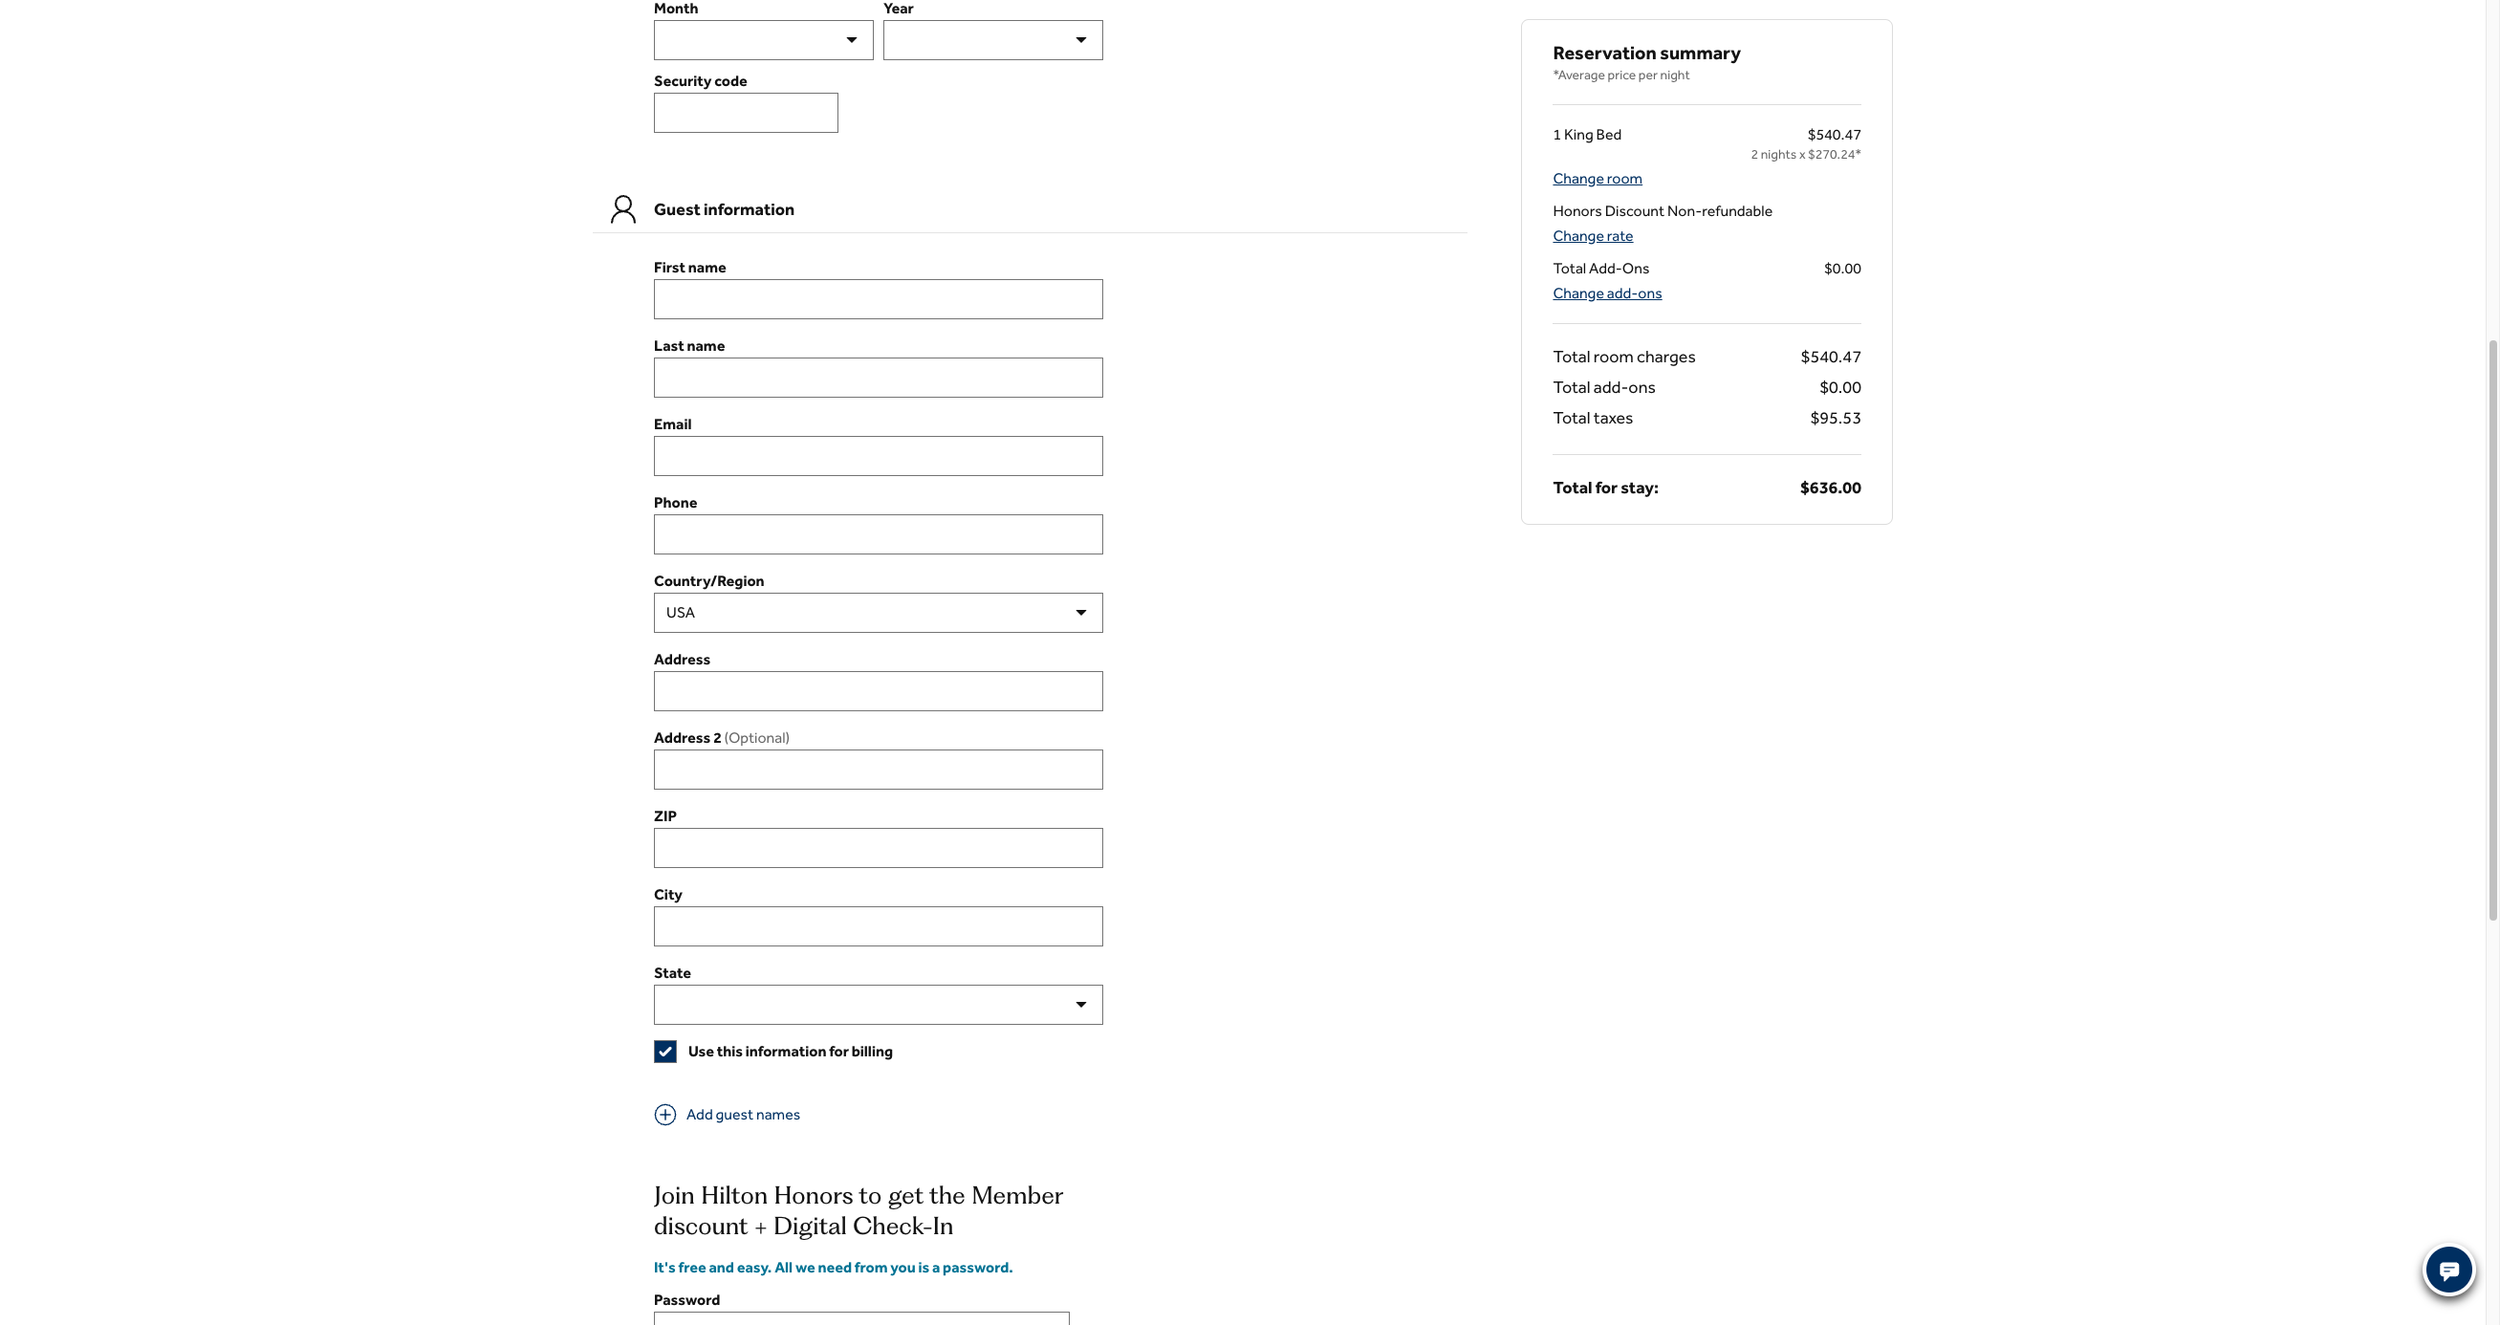The width and height of the screenshot is (2500, 1325).
Task: Focus the ZIP input field
Action: (877, 848)
